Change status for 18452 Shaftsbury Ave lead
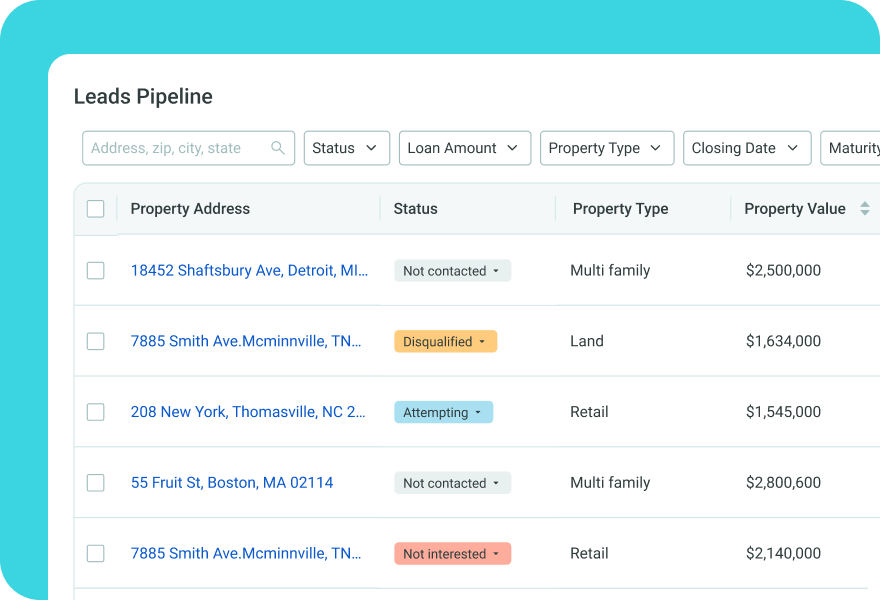The height and width of the screenshot is (600, 880). pos(452,271)
